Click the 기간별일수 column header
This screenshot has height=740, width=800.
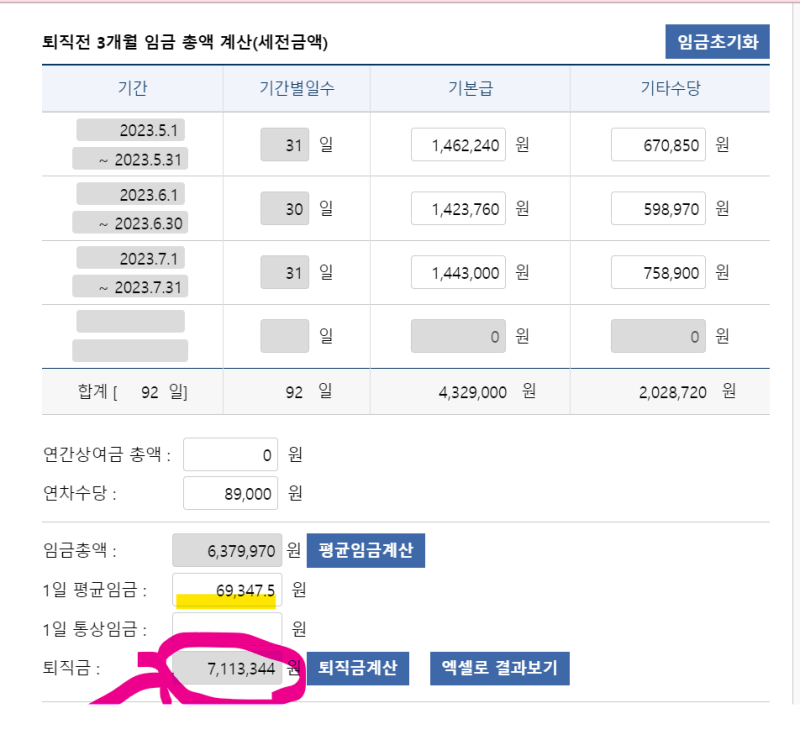tap(297, 88)
